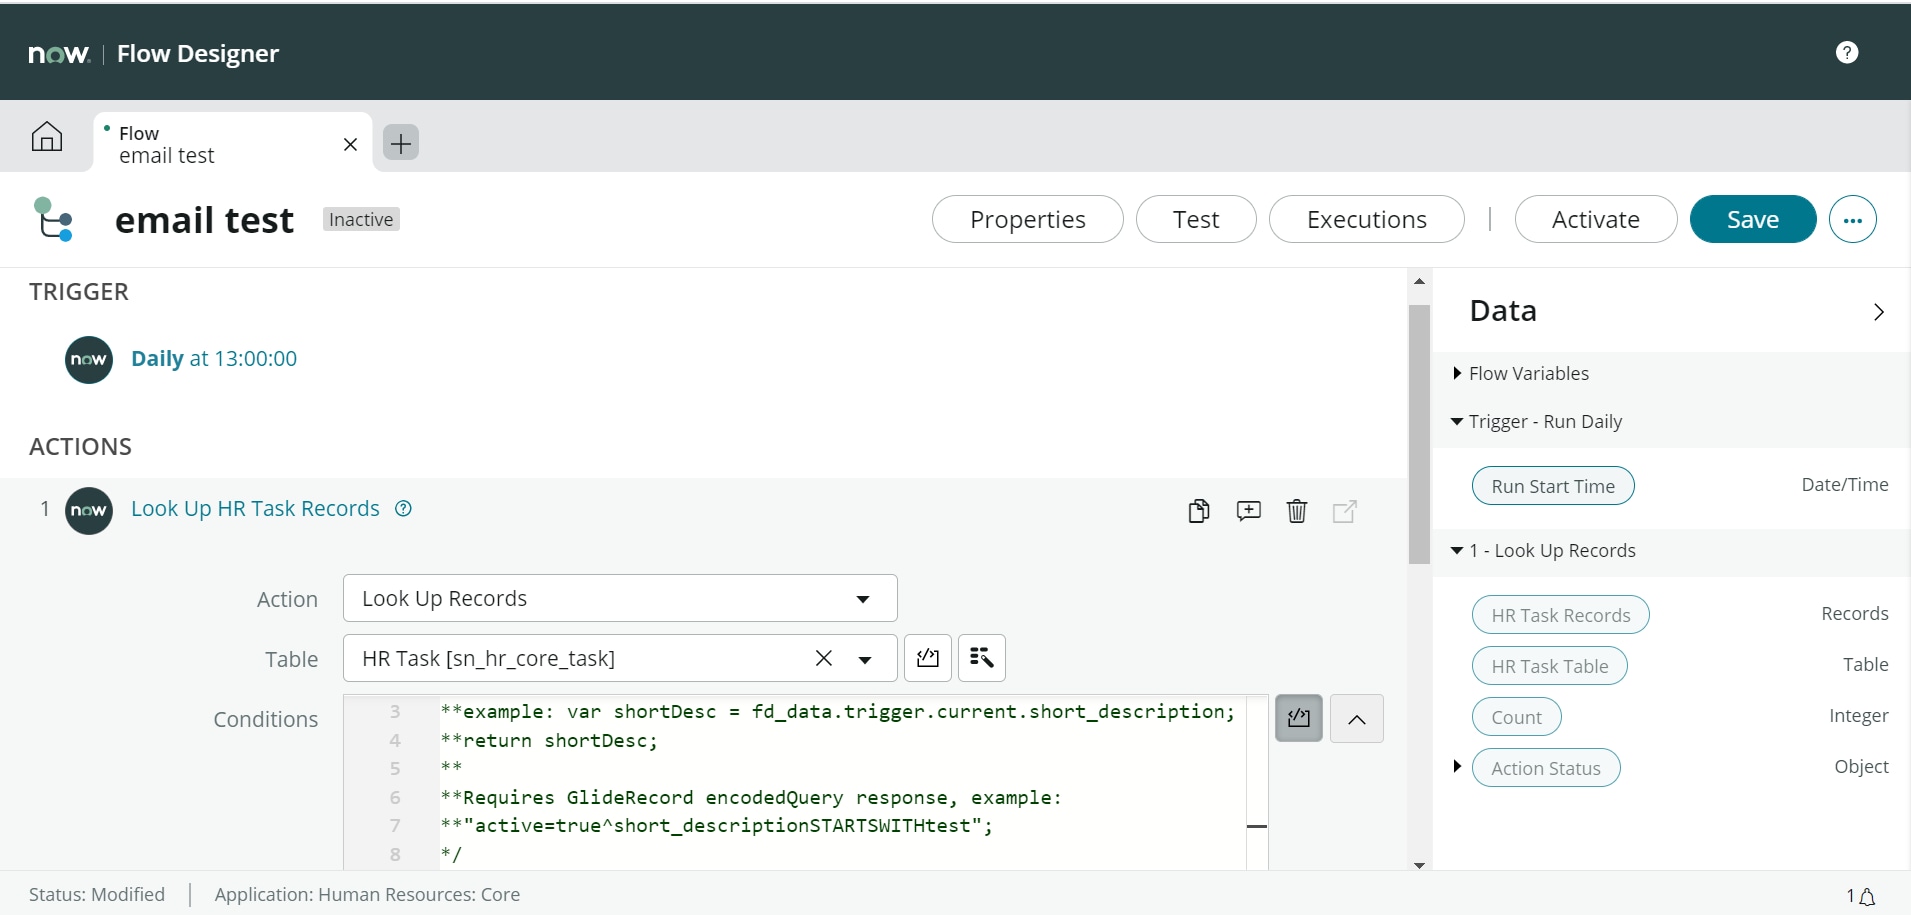Open the table record picker icon
The height and width of the screenshot is (915, 1911).
[982, 658]
